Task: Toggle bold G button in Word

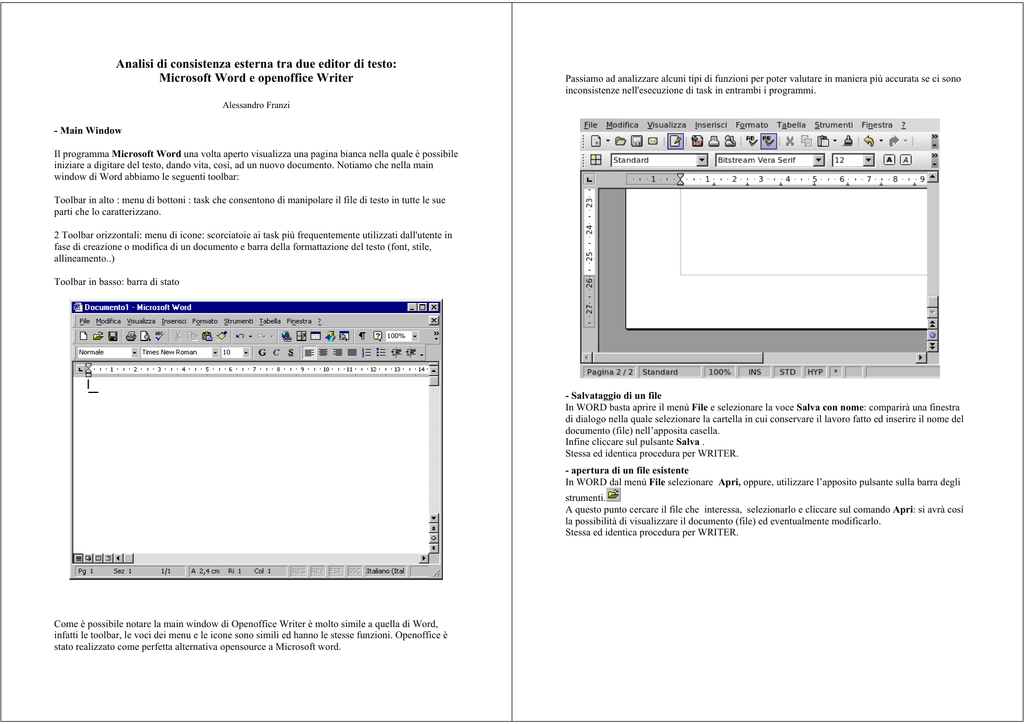Action: [262, 353]
